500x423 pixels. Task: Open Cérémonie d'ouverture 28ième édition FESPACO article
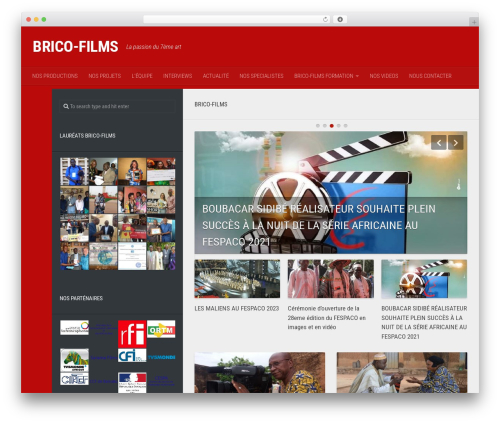[327, 318]
